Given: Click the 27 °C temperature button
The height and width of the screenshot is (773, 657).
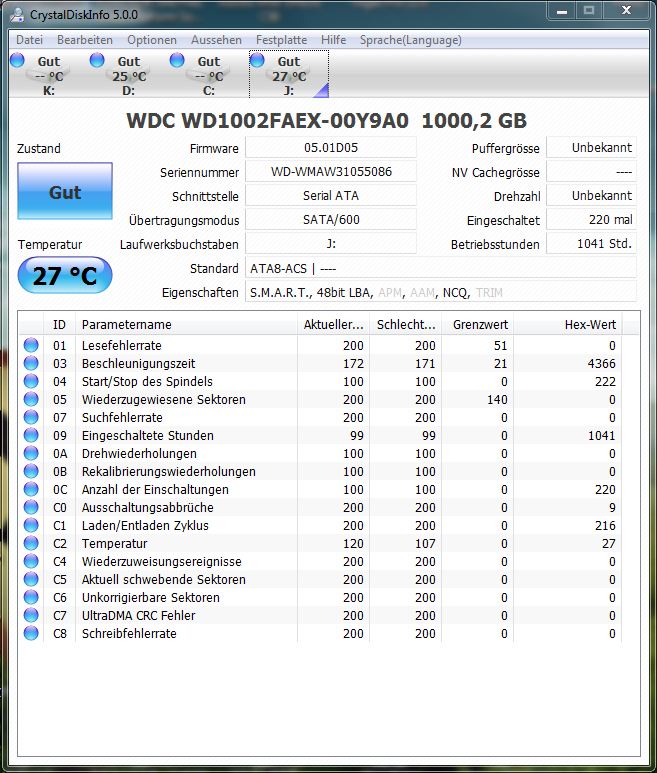Looking at the screenshot, I should (65, 275).
